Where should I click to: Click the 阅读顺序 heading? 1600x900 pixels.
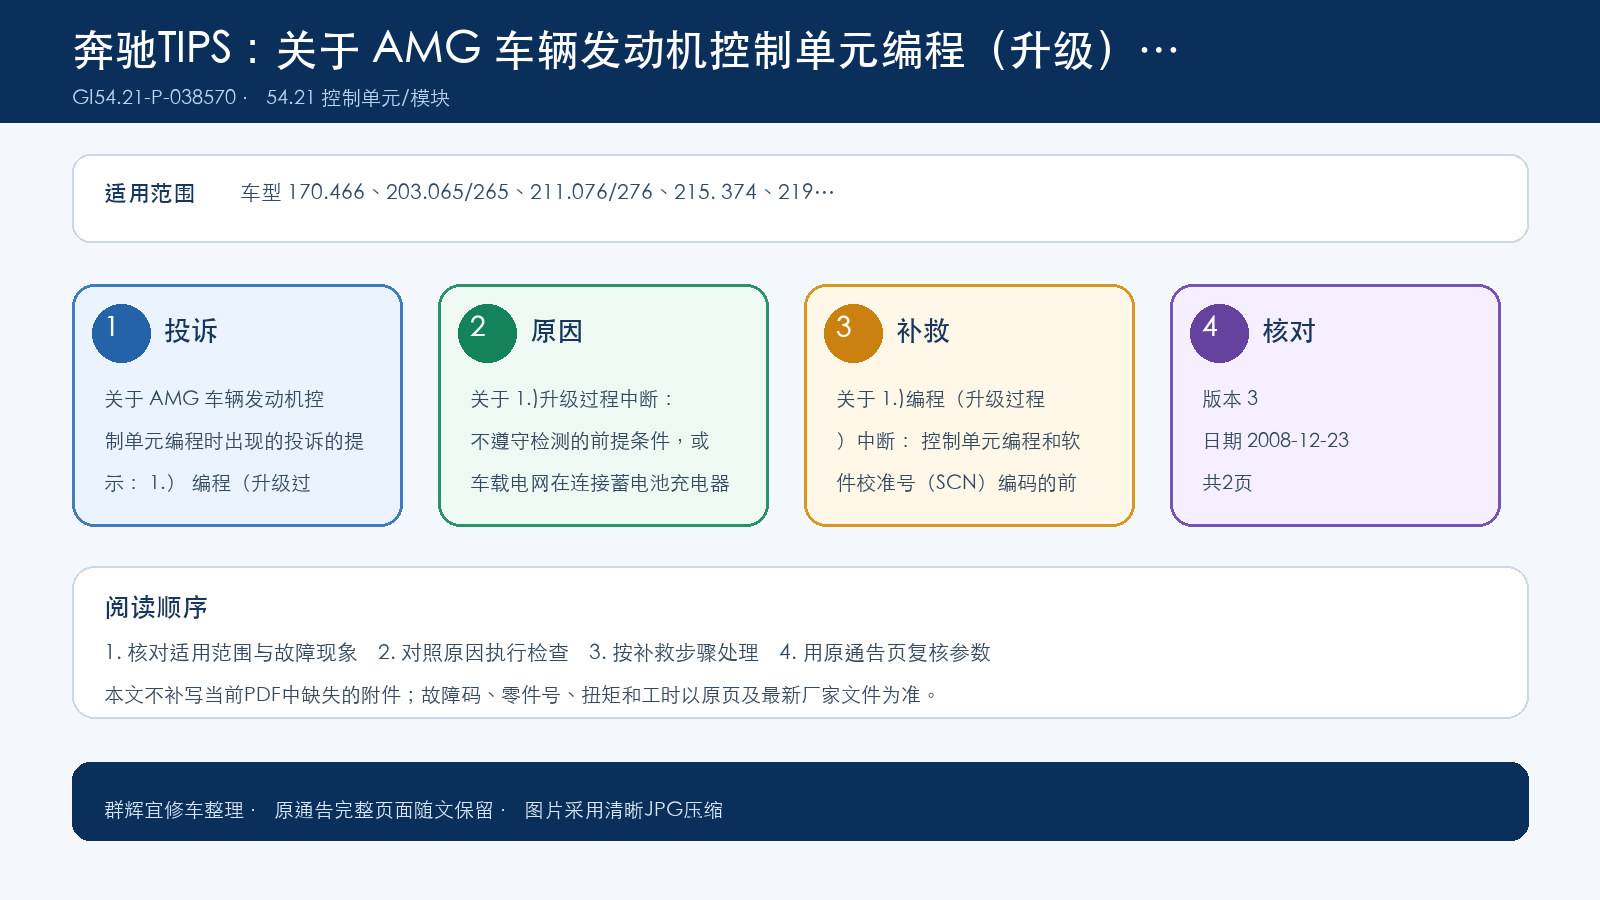pos(156,607)
